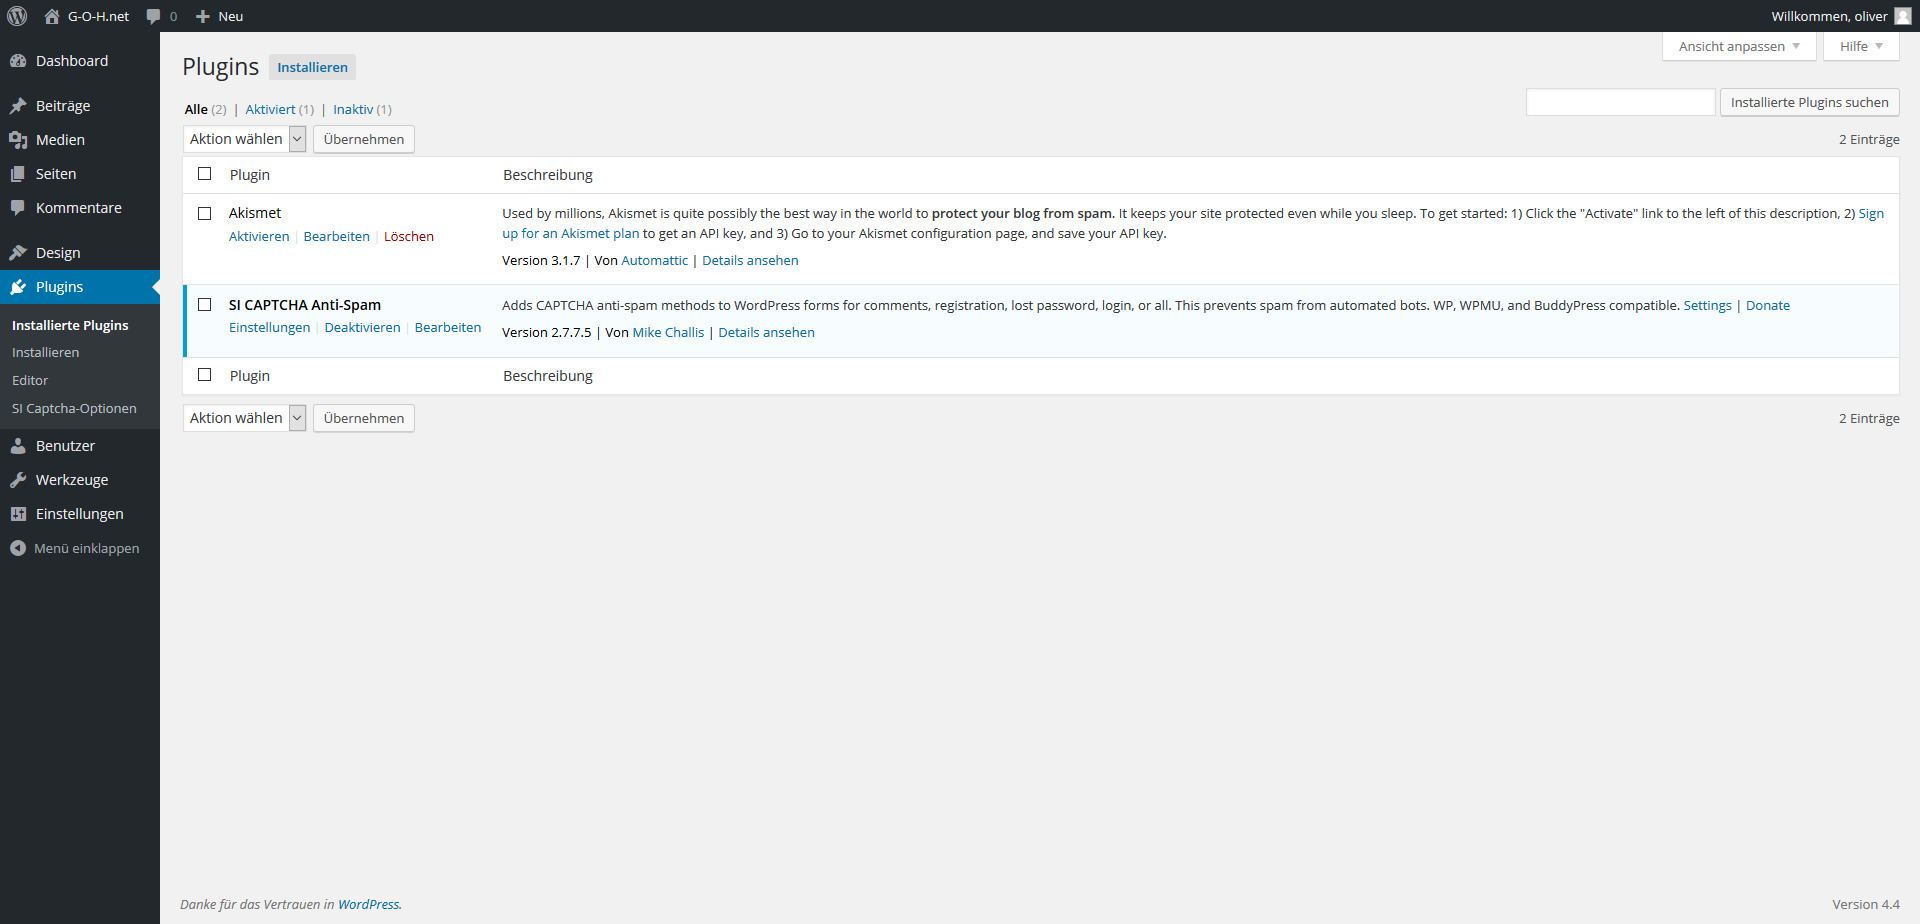The width and height of the screenshot is (1920, 924).
Task: Filter plugins by Aktiviert
Action: (x=270, y=110)
